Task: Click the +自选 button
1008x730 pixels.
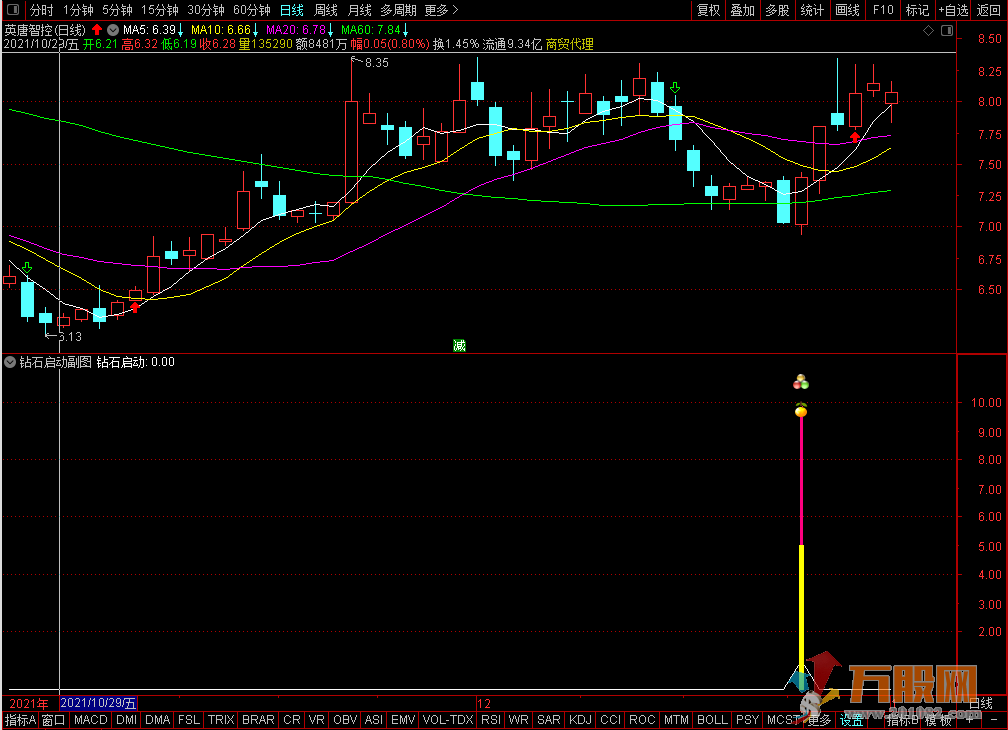Action: (953, 10)
